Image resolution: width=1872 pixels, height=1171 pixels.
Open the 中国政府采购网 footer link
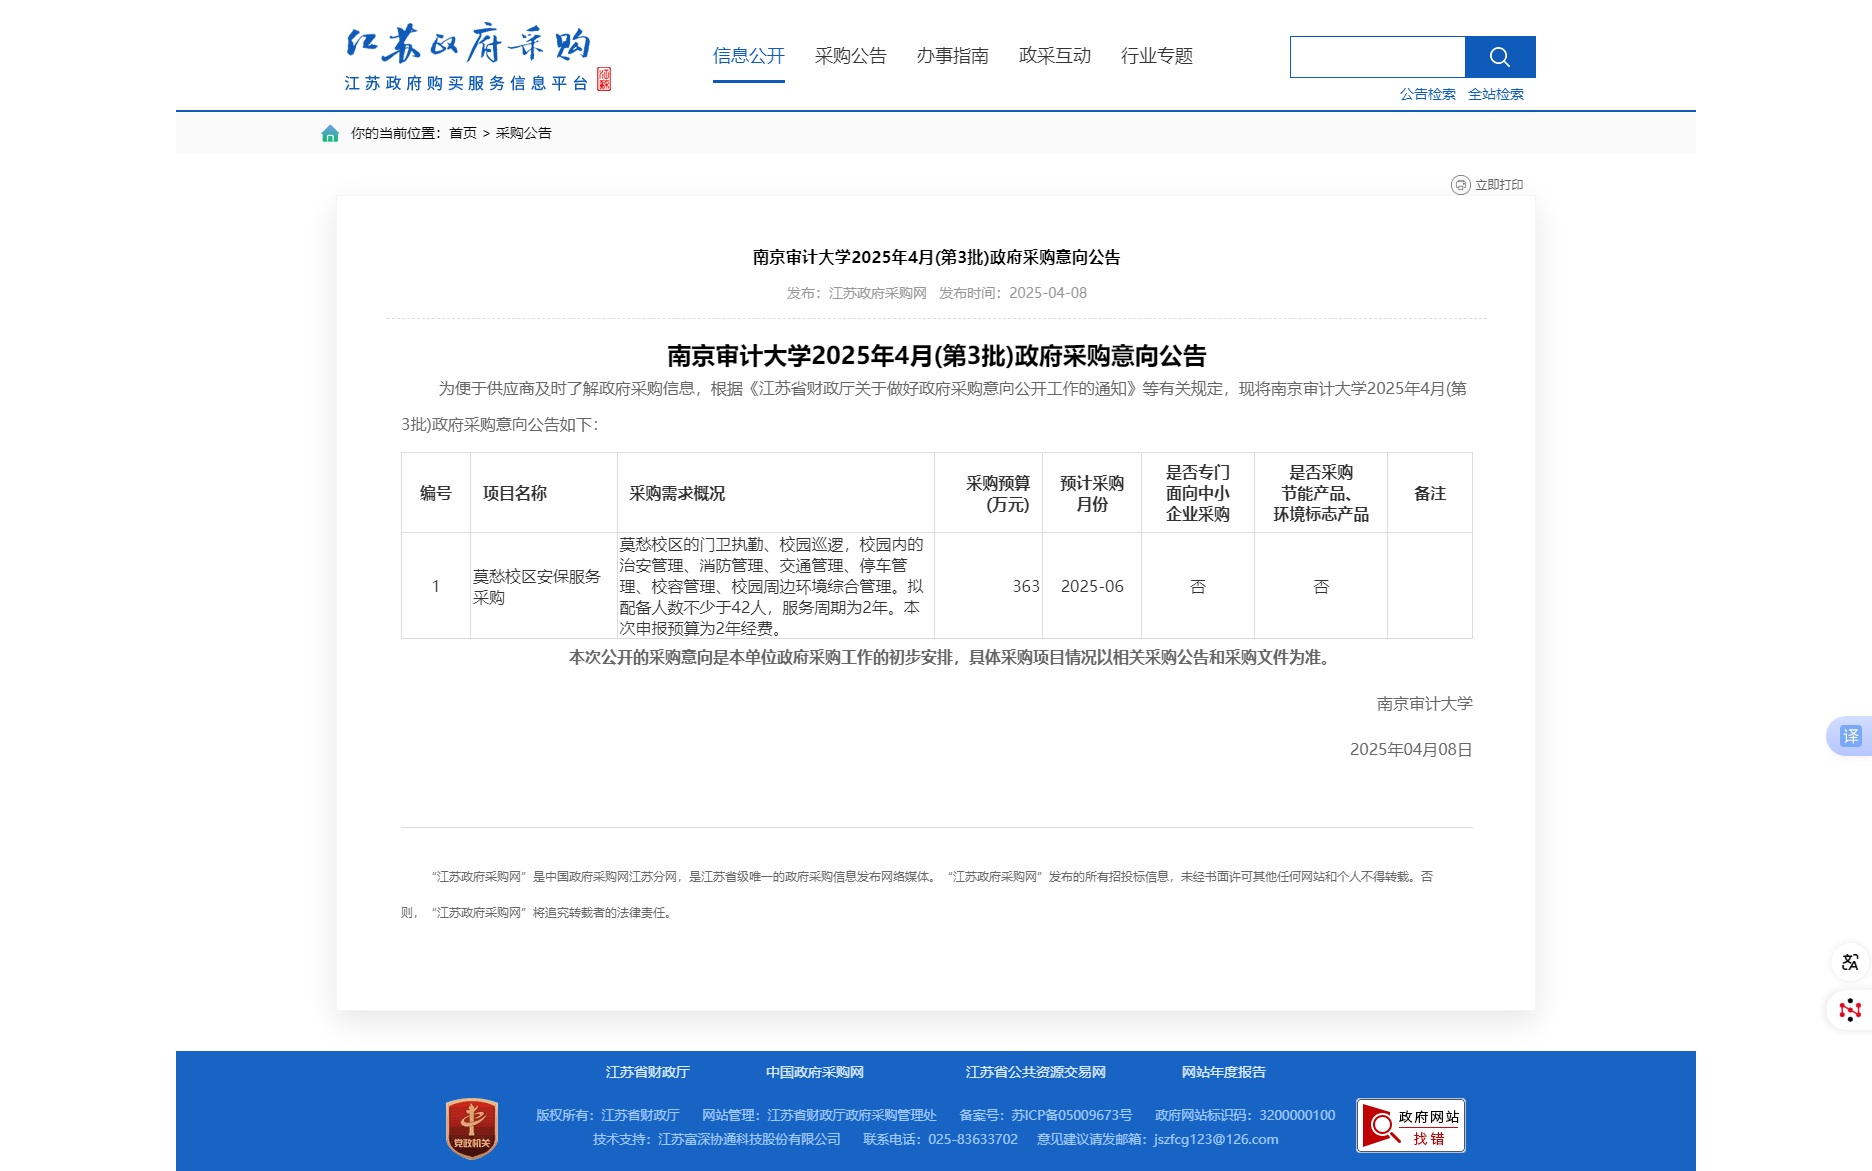pyautogui.click(x=815, y=1072)
